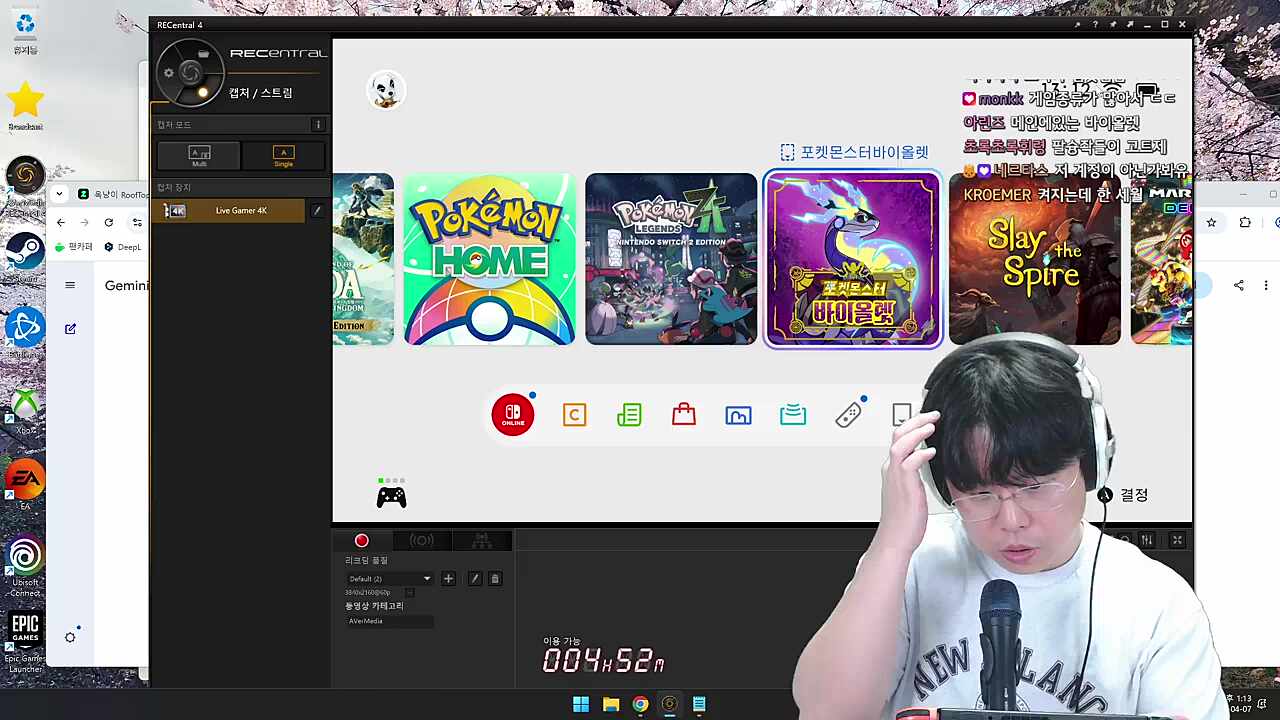Open the GameShare icon on Switch menu
The height and width of the screenshot is (720, 1280).
[x=793, y=414]
